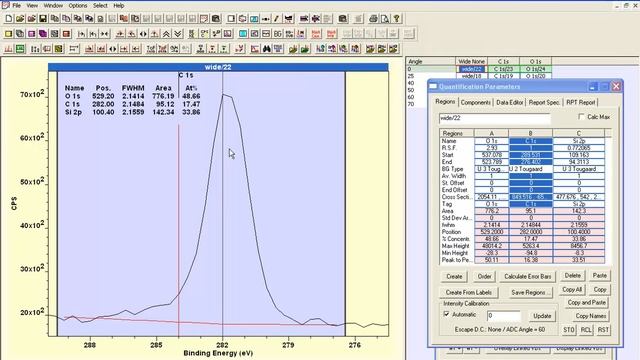Click the floppy disk Save icon
640x360 pixels.
pos(43,19)
